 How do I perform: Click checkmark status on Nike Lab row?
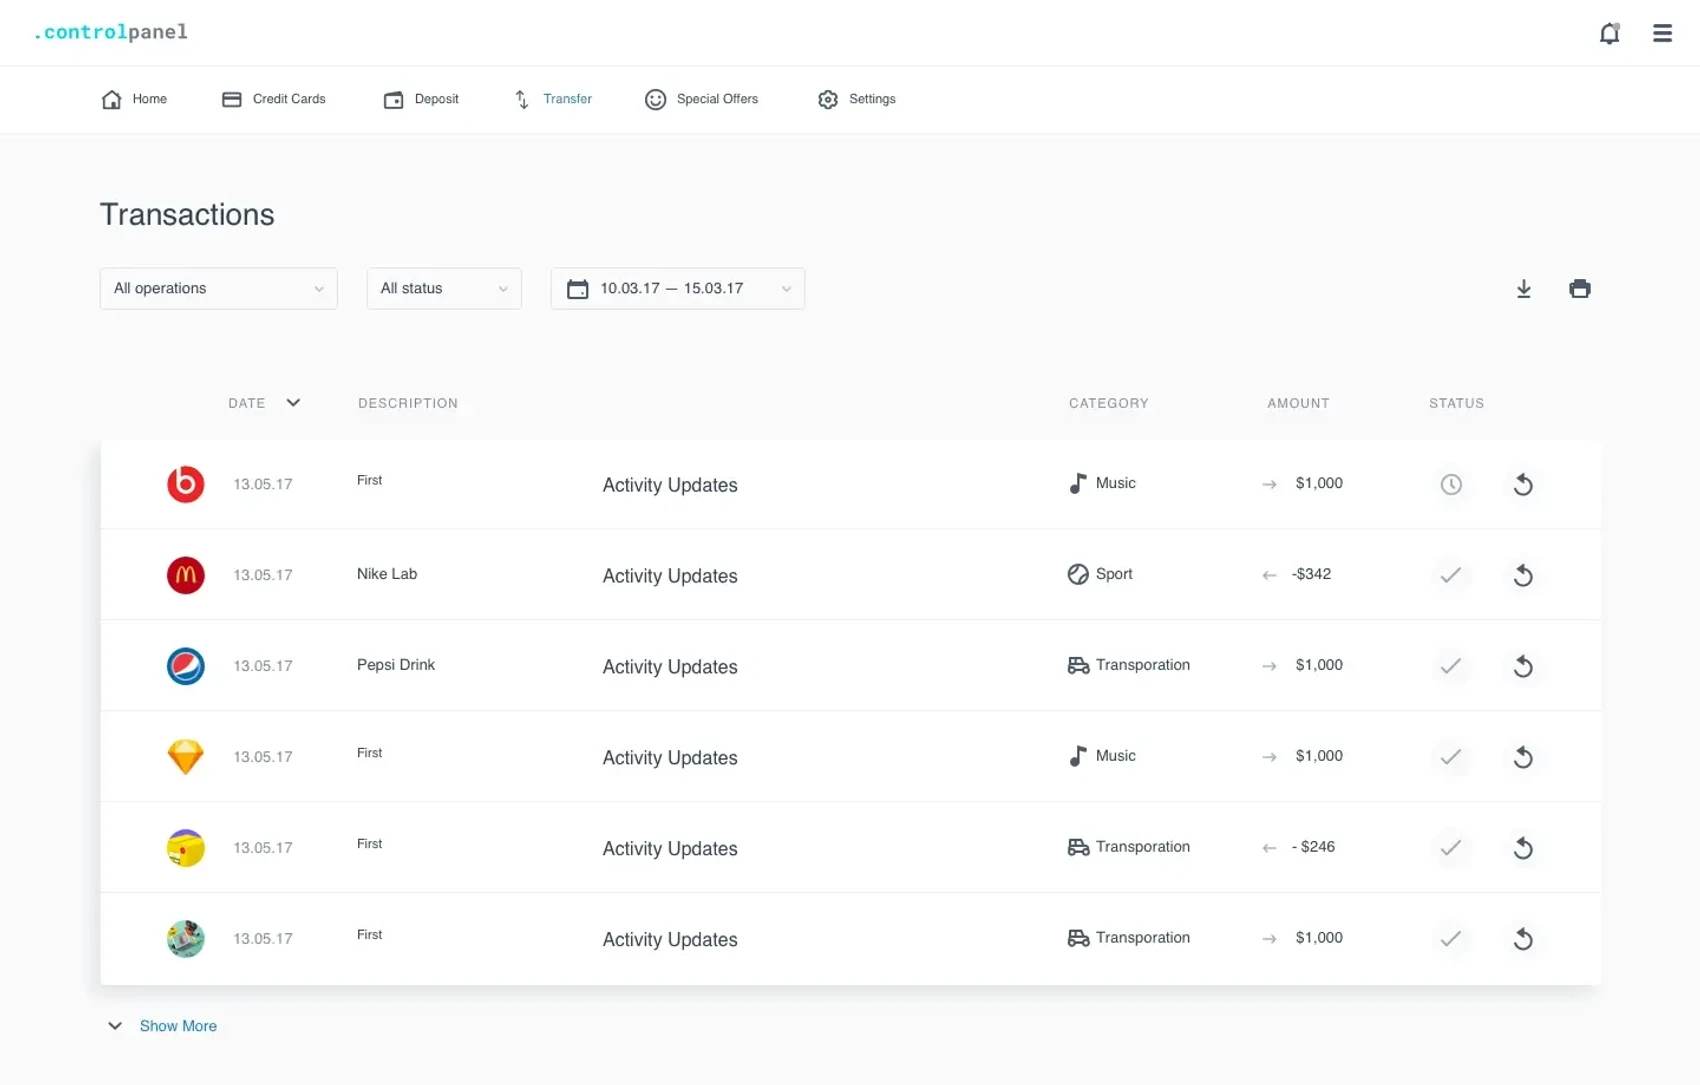(1450, 575)
